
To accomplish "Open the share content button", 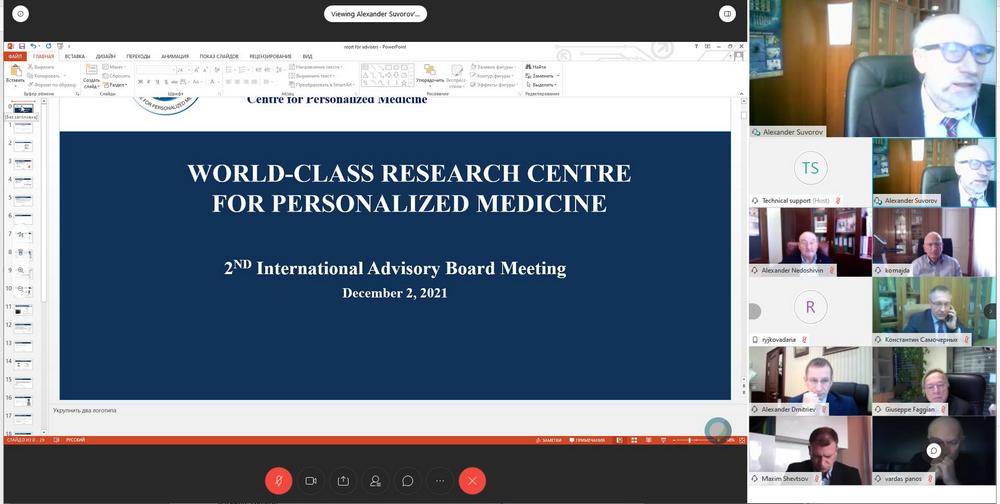I will coord(343,481).
